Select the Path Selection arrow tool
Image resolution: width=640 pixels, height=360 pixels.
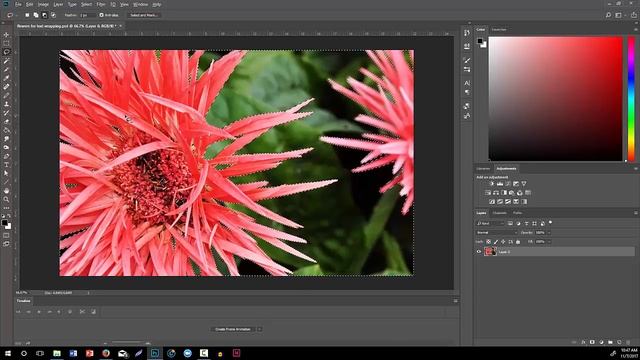[x=6, y=173]
